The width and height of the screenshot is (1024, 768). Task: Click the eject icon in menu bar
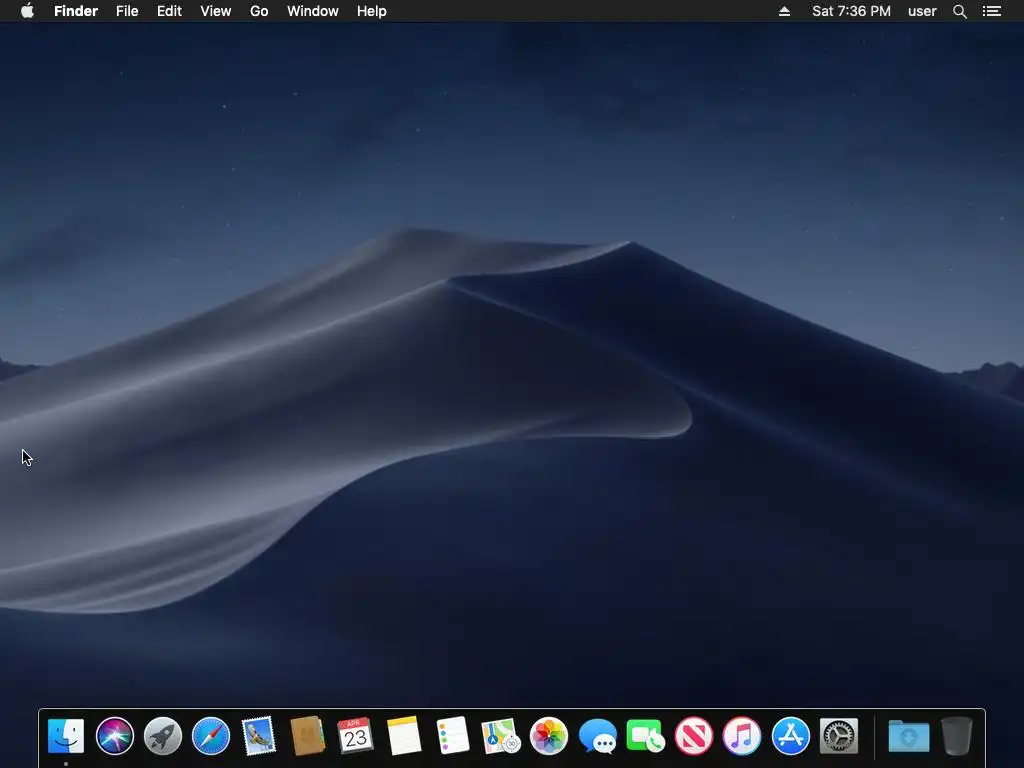coord(784,11)
